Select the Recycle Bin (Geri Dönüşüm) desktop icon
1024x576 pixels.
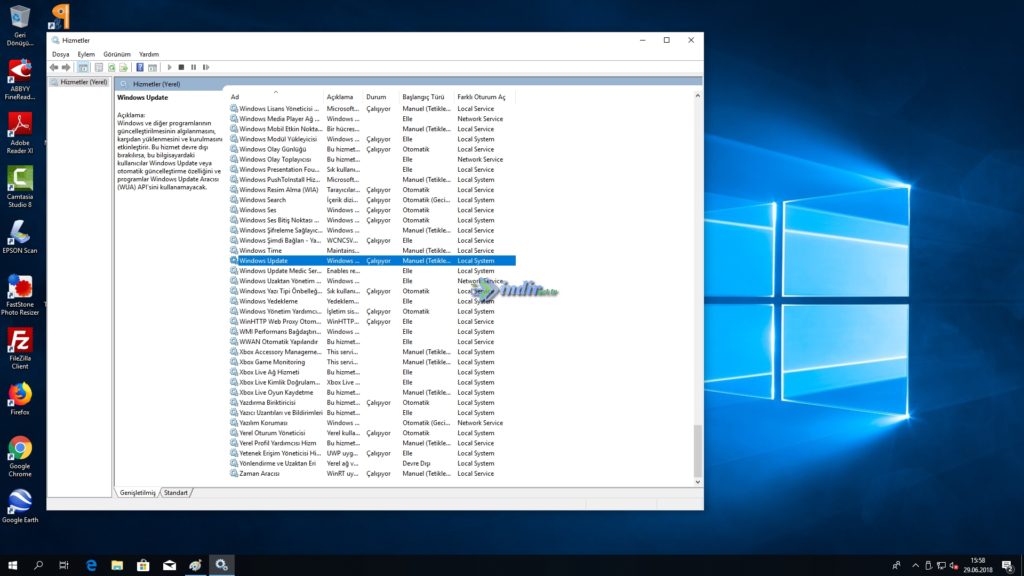tap(20, 25)
